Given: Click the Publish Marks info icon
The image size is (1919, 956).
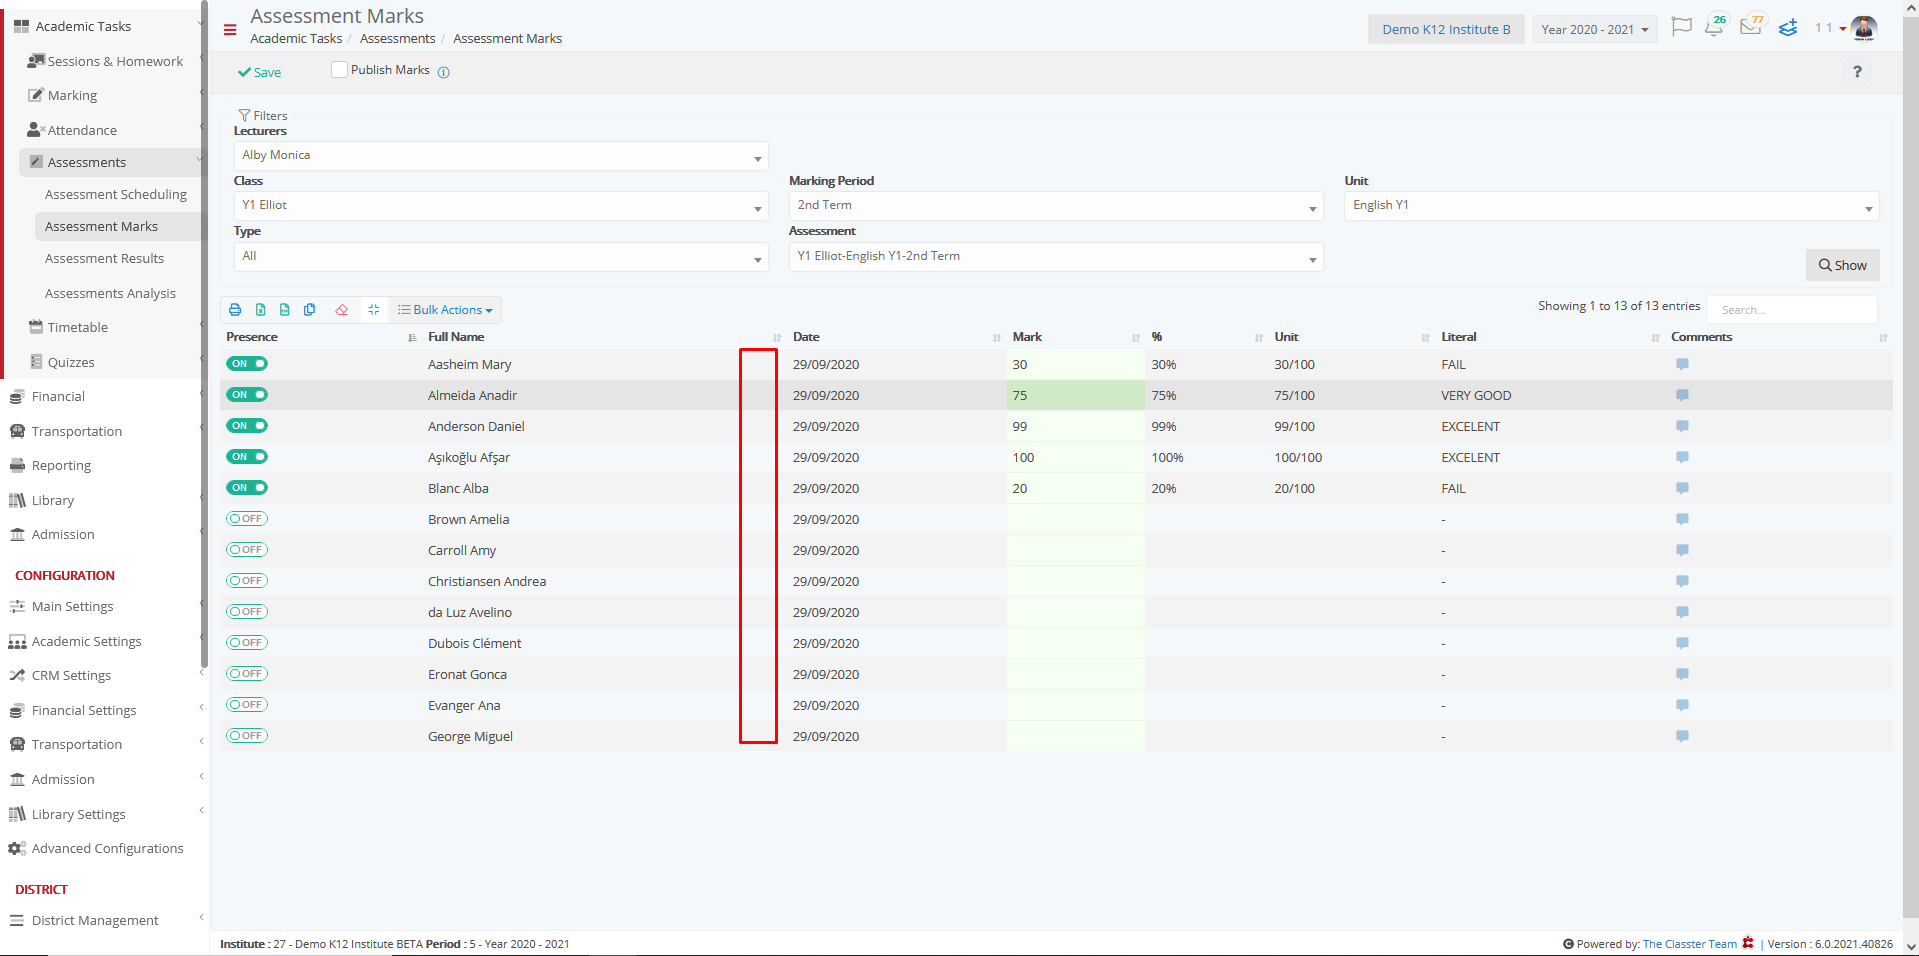Looking at the screenshot, I should point(444,72).
